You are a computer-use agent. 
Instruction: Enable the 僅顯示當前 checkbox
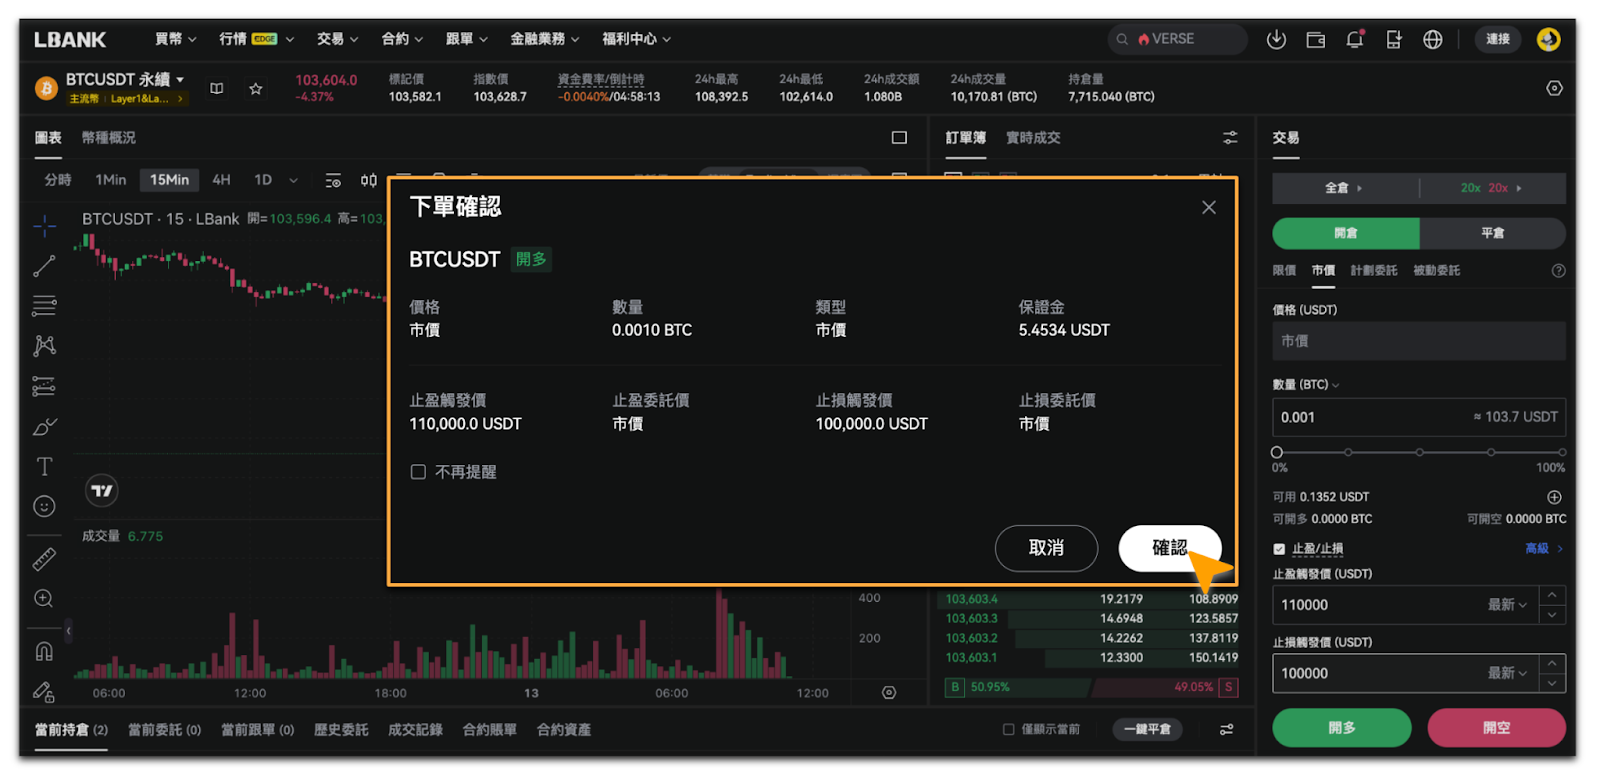pyautogui.click(x=1008, y=730)
